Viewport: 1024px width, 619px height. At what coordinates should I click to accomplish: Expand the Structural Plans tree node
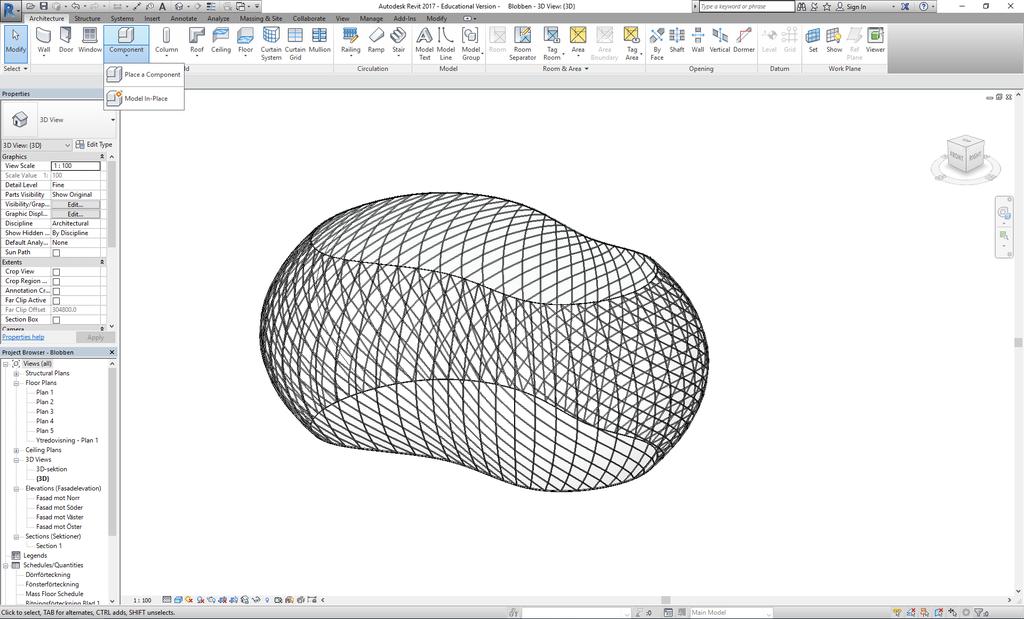16,373
